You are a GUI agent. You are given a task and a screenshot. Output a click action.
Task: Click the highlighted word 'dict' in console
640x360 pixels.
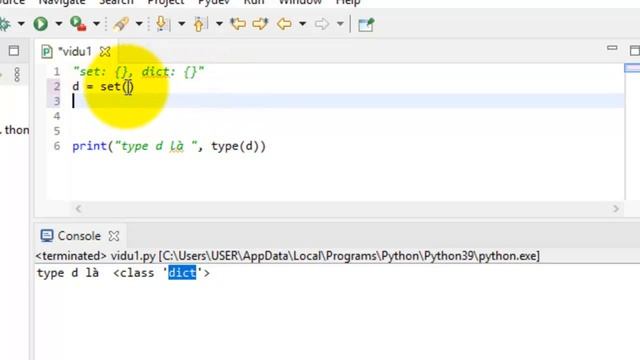coord(182,273)
